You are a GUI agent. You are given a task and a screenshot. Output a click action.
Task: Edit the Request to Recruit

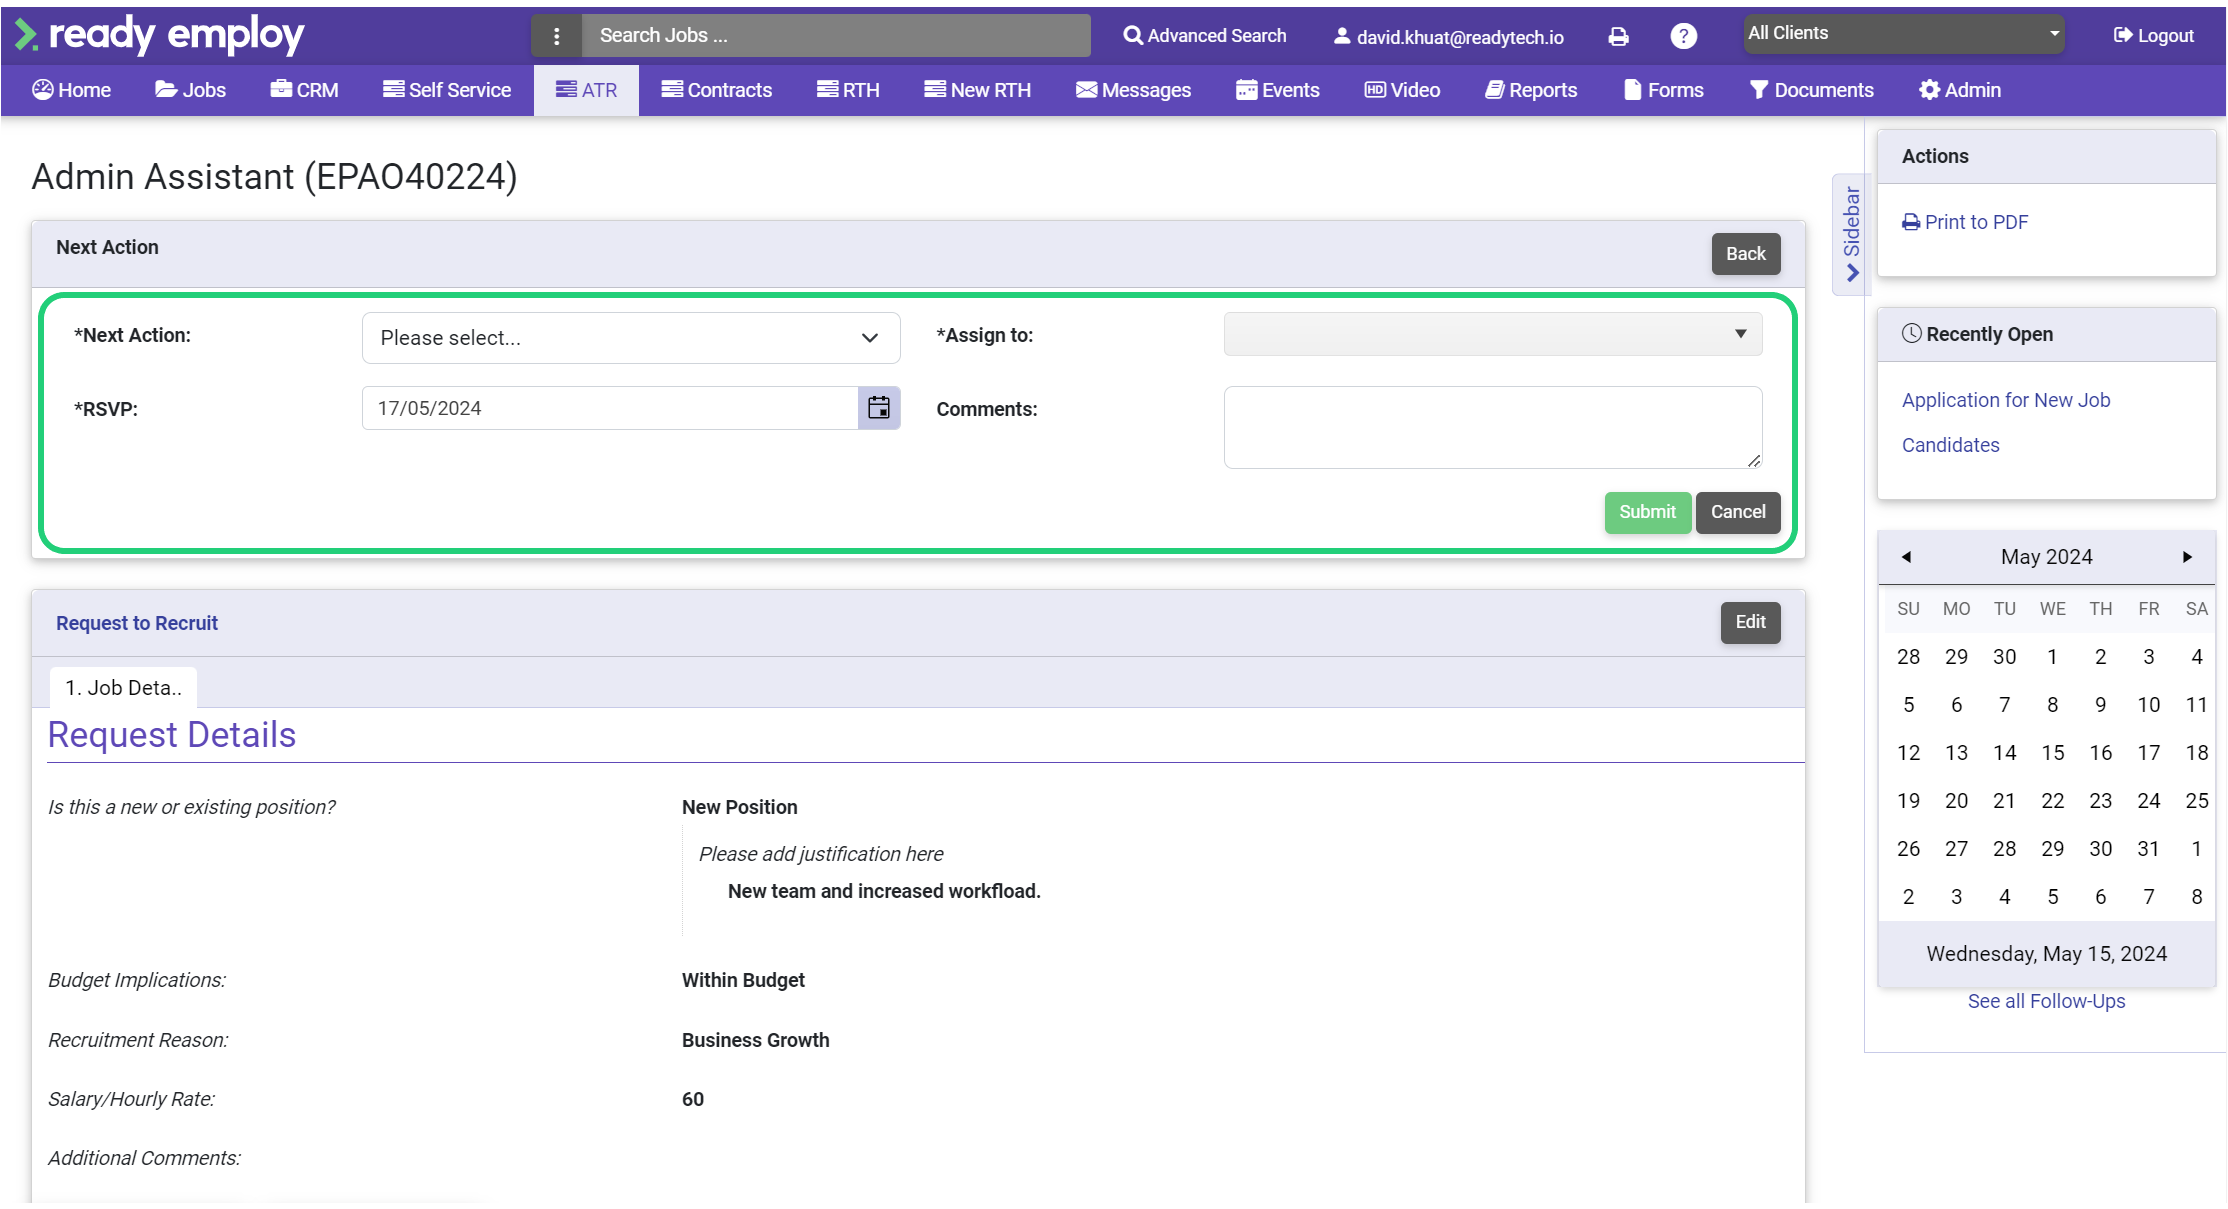click(1750, 622)
